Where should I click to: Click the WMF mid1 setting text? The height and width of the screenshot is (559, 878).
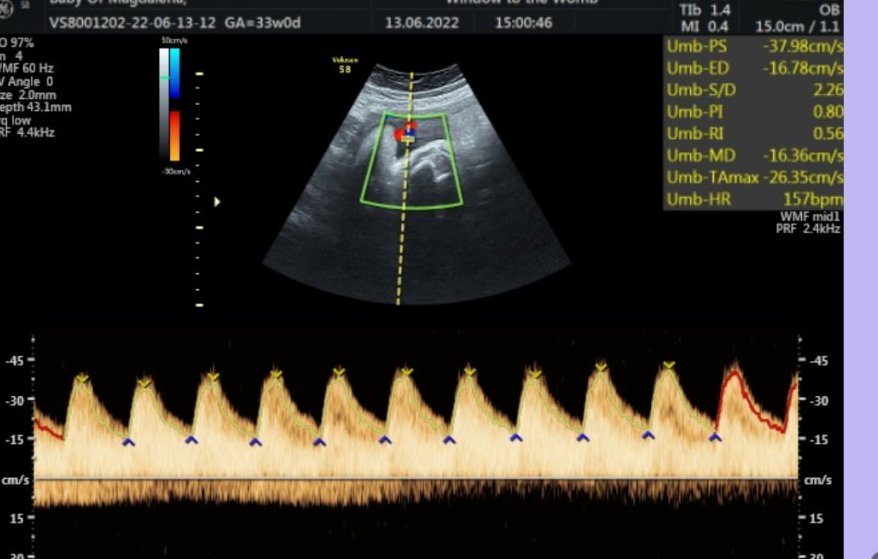point(810,217)
